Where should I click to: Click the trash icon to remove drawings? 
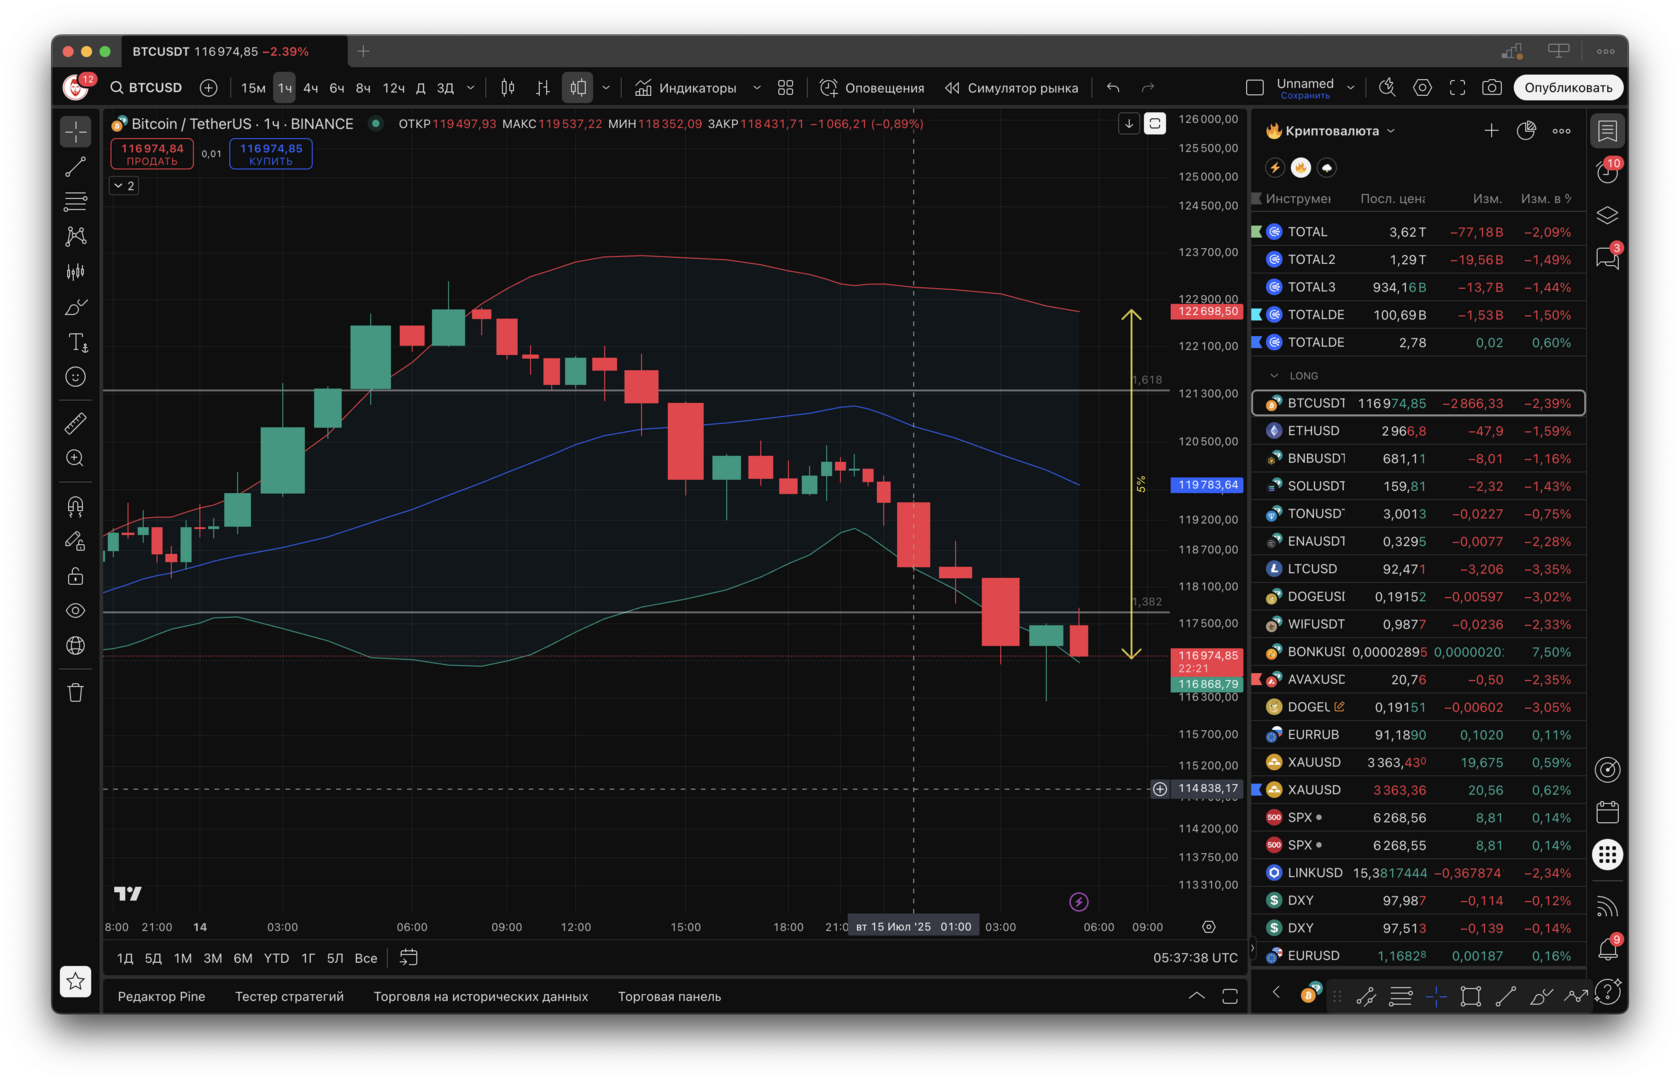76,692
